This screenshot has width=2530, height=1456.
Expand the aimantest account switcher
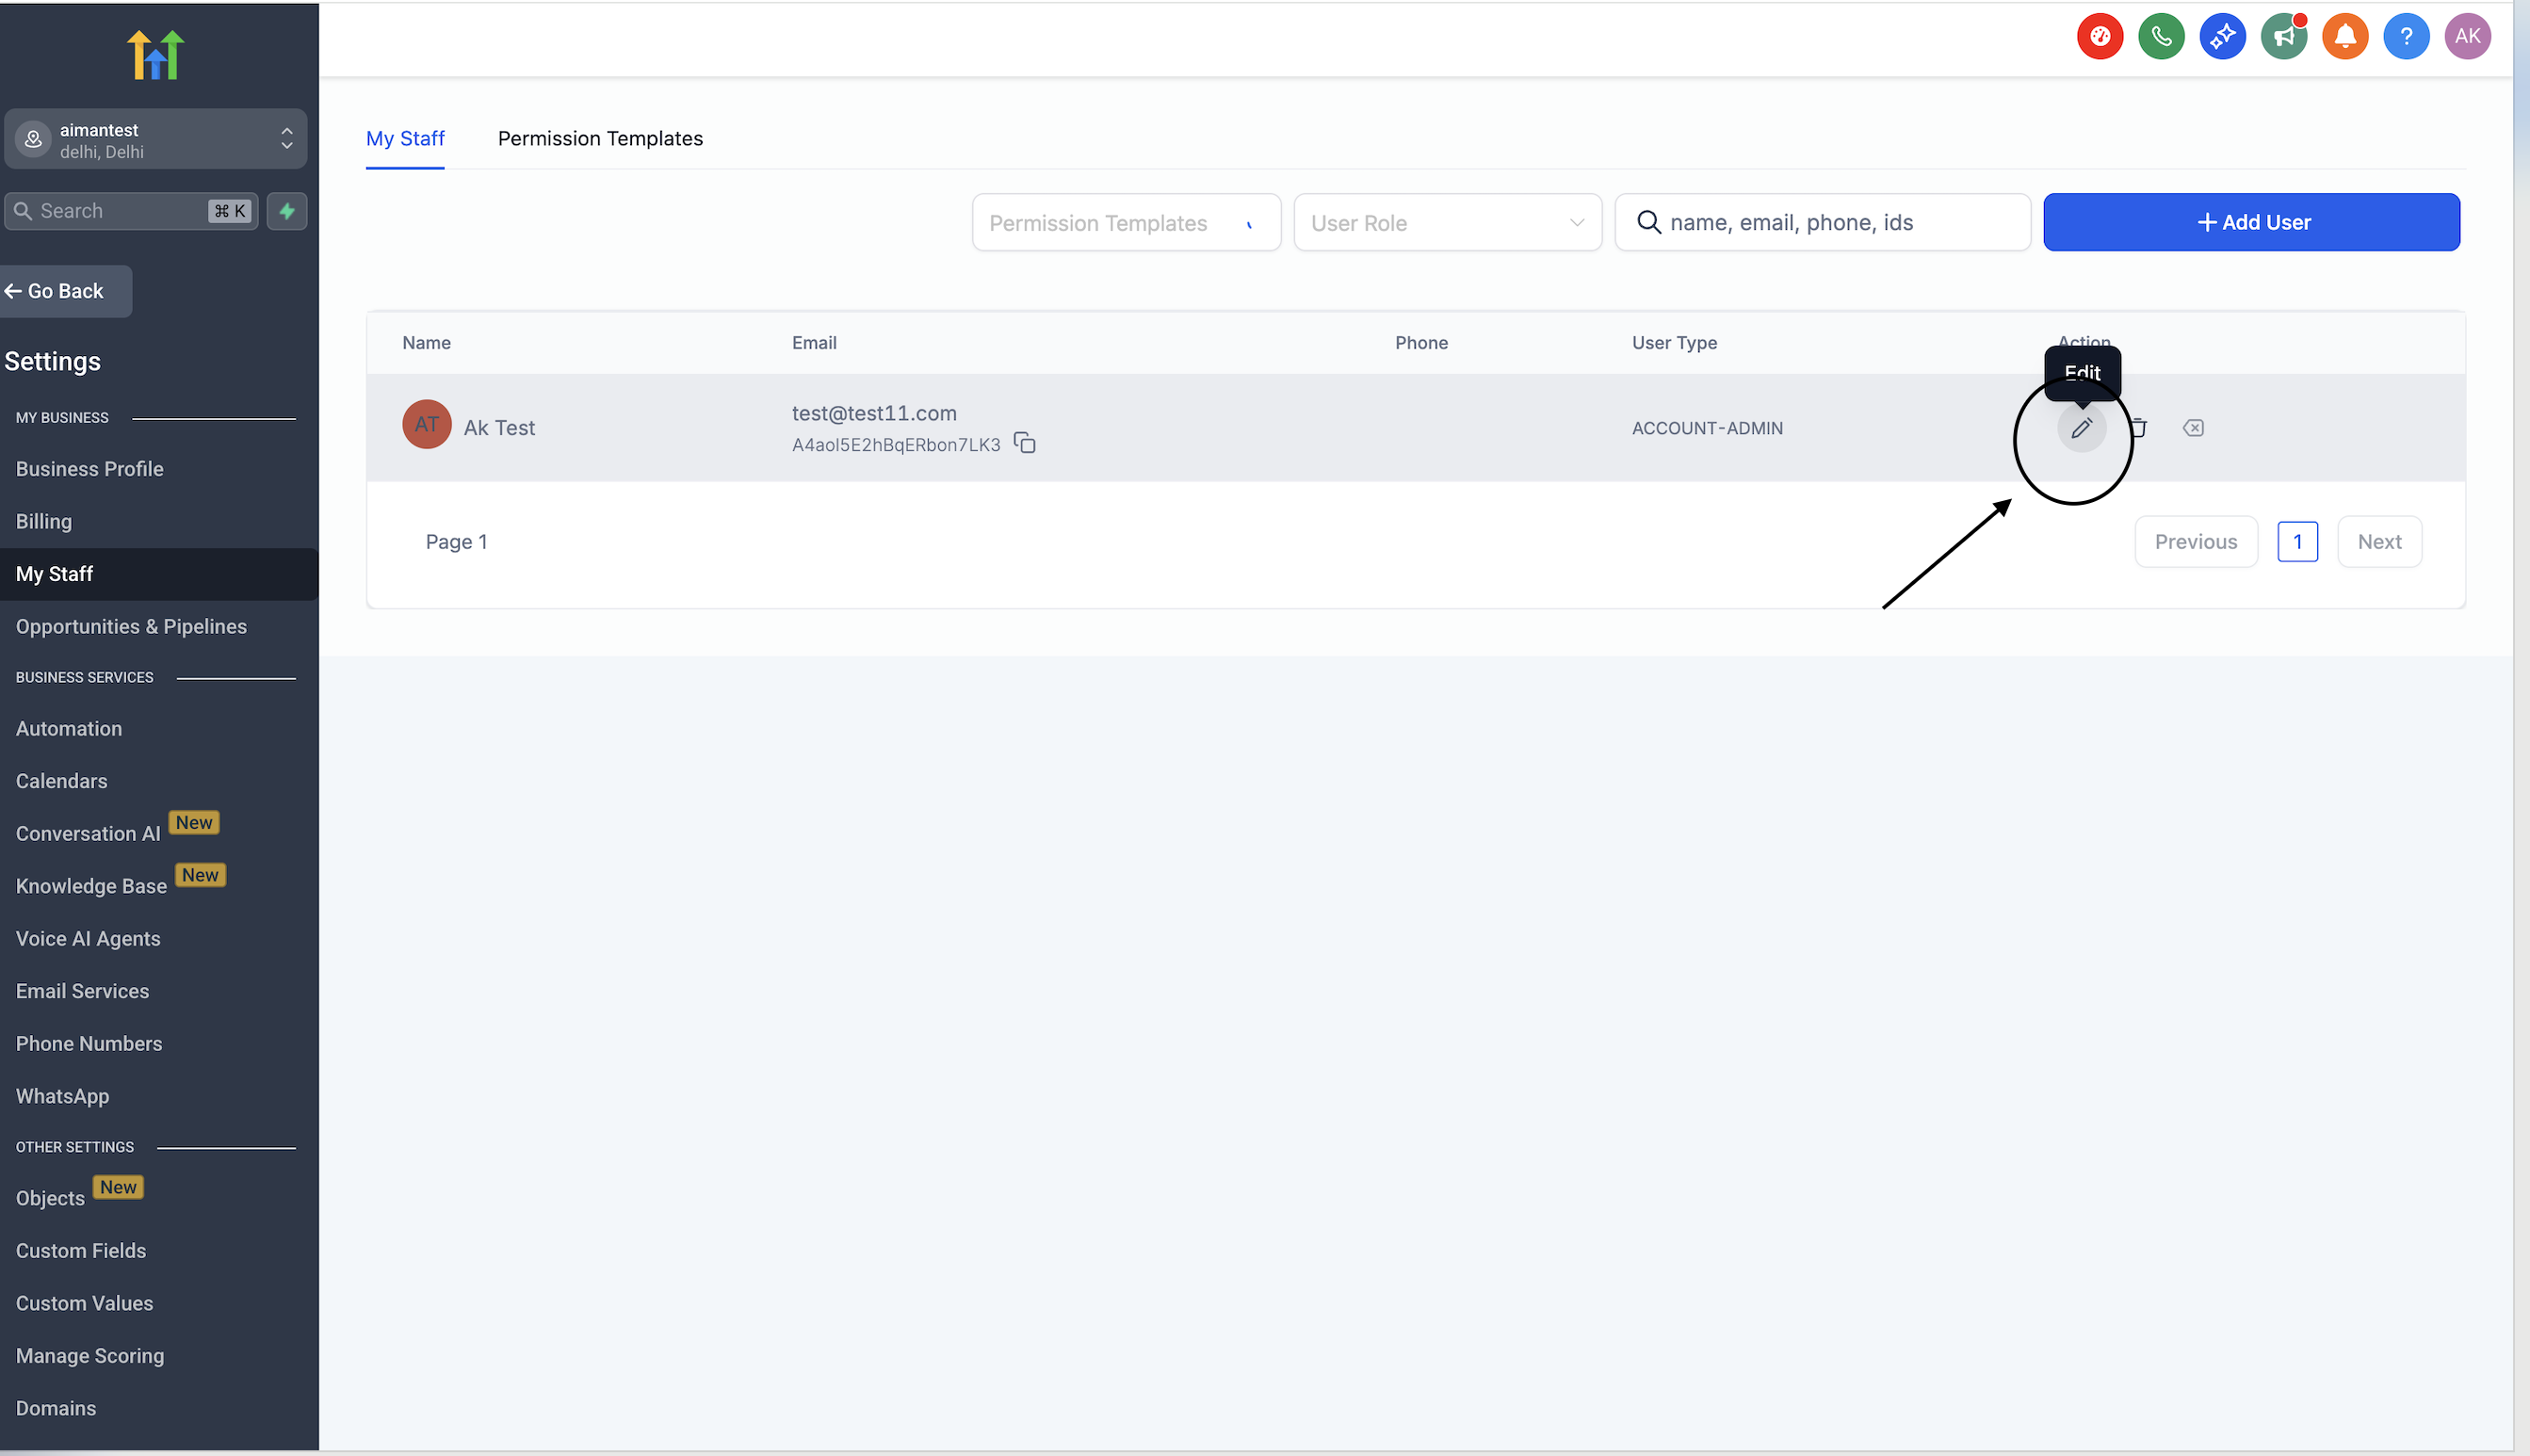tap(156, 139)
